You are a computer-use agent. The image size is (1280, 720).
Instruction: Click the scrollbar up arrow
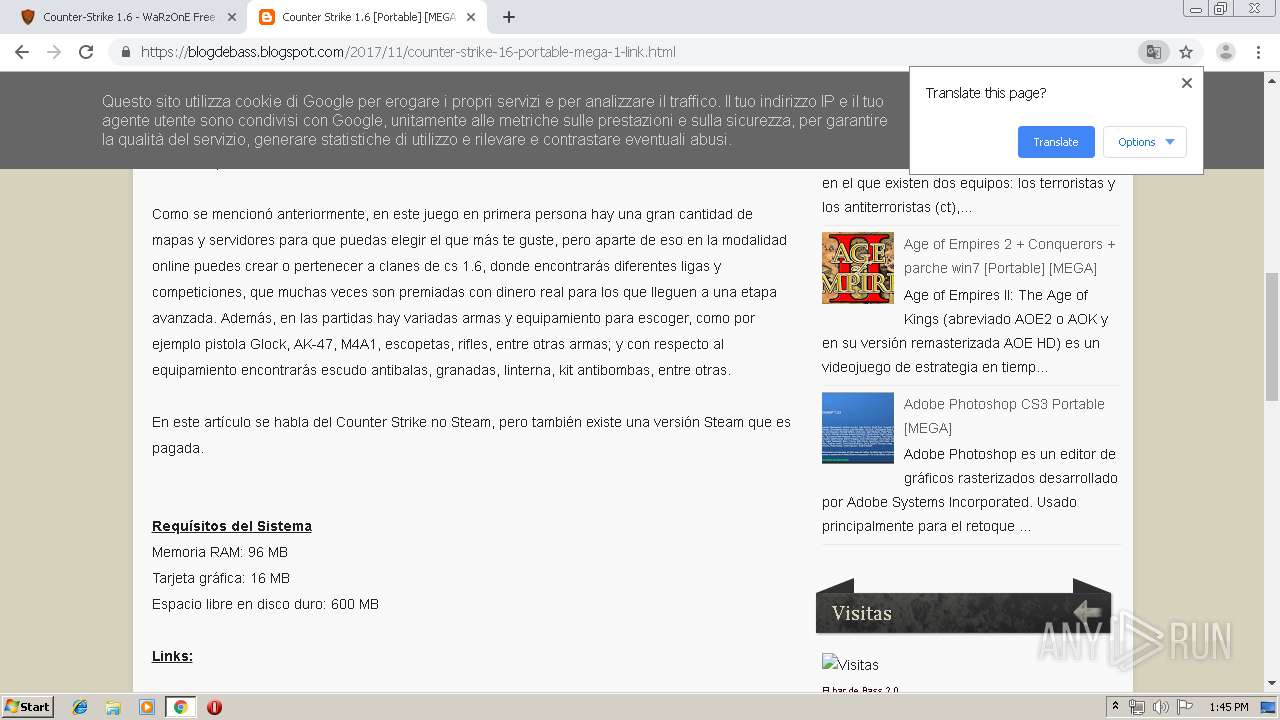coord(1272,79)
